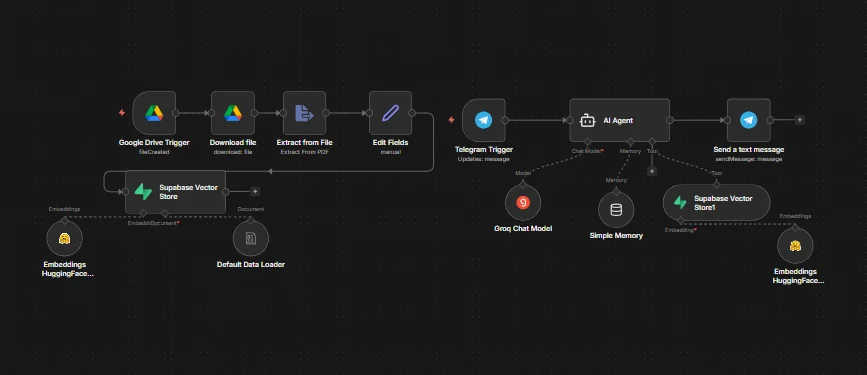Click the 'sendMessage: message' subtitle
This screenshot has height=375, width=867.
749,159
